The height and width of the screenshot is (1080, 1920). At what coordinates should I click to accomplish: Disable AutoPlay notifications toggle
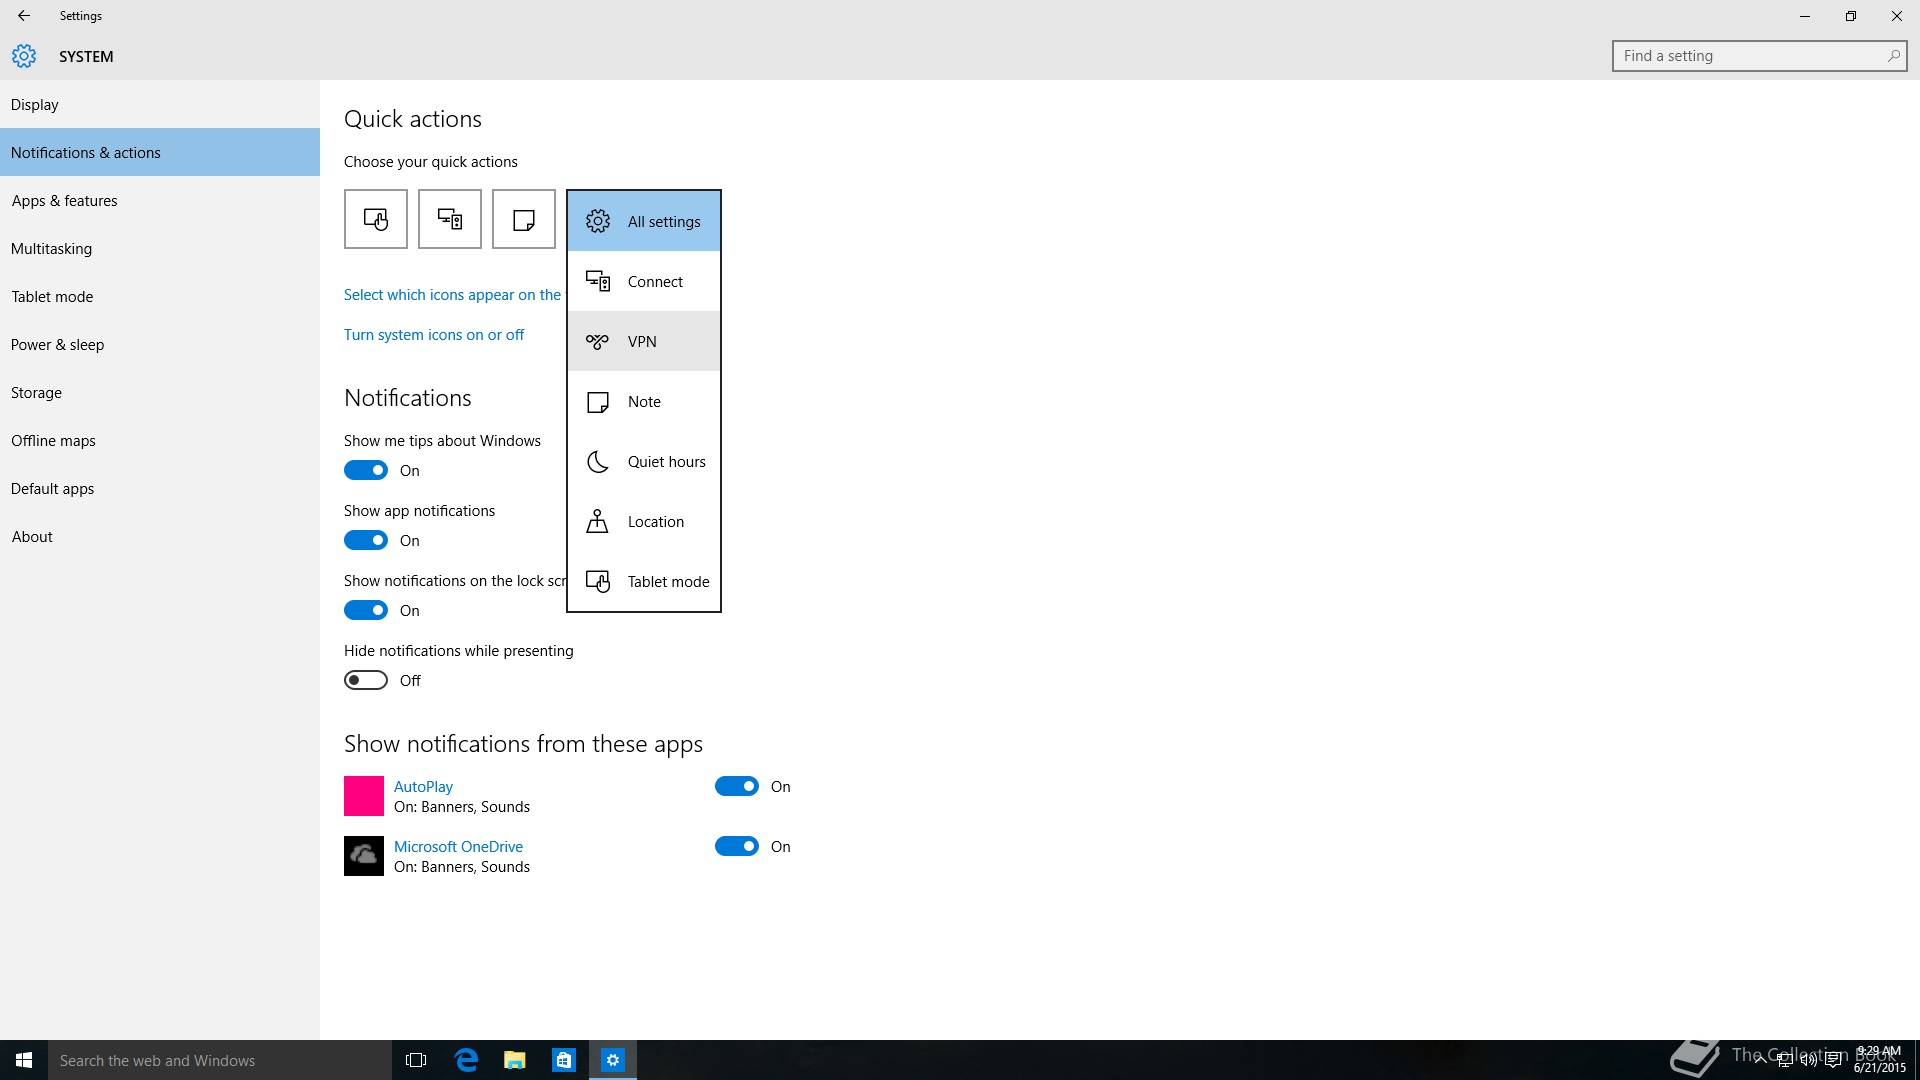737,787
